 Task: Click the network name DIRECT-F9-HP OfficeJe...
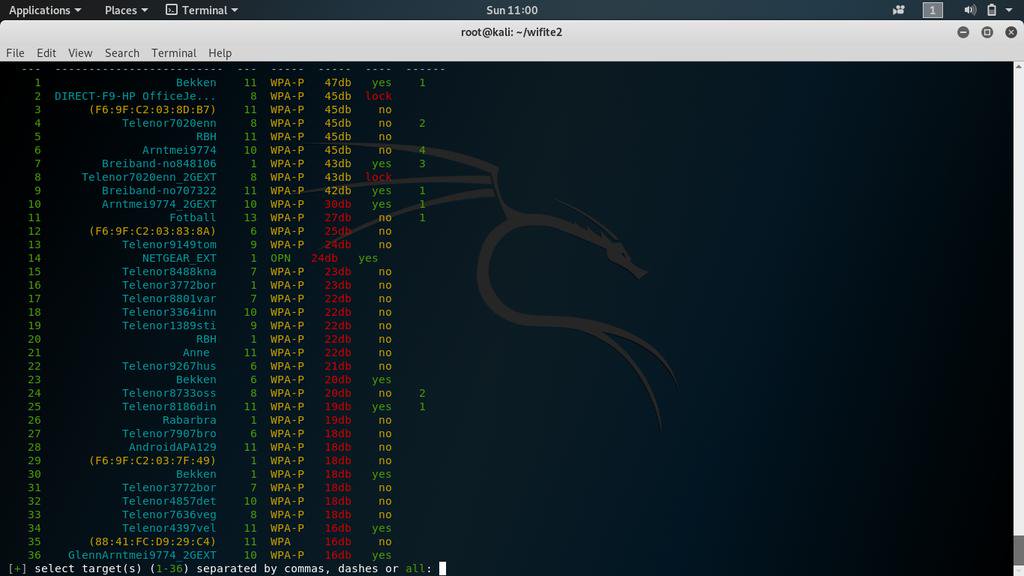pyautogui.click(x=135, y=96)
